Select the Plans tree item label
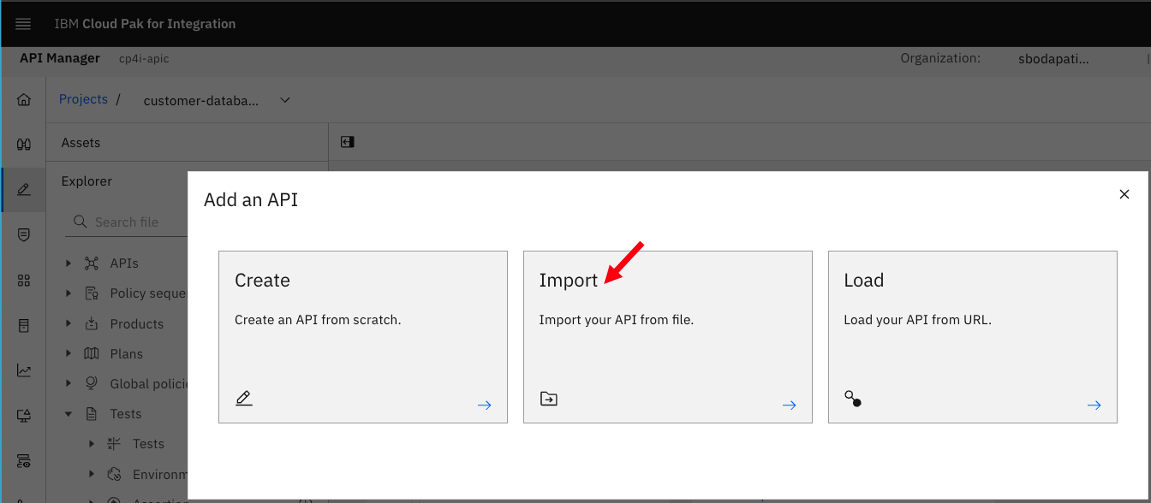This screenshot has height=503, width=1151. pyautogui.click(x=126, y=353)
